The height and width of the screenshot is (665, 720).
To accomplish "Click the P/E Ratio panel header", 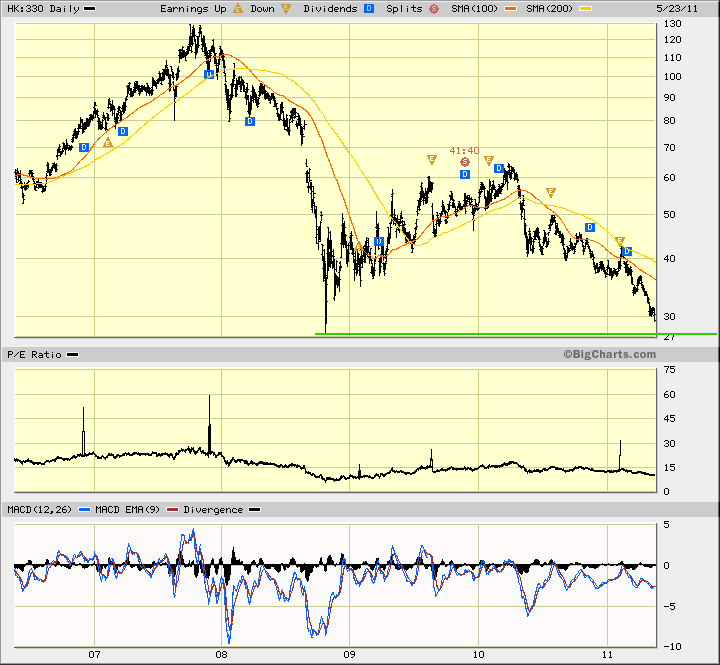I will 34,355.
